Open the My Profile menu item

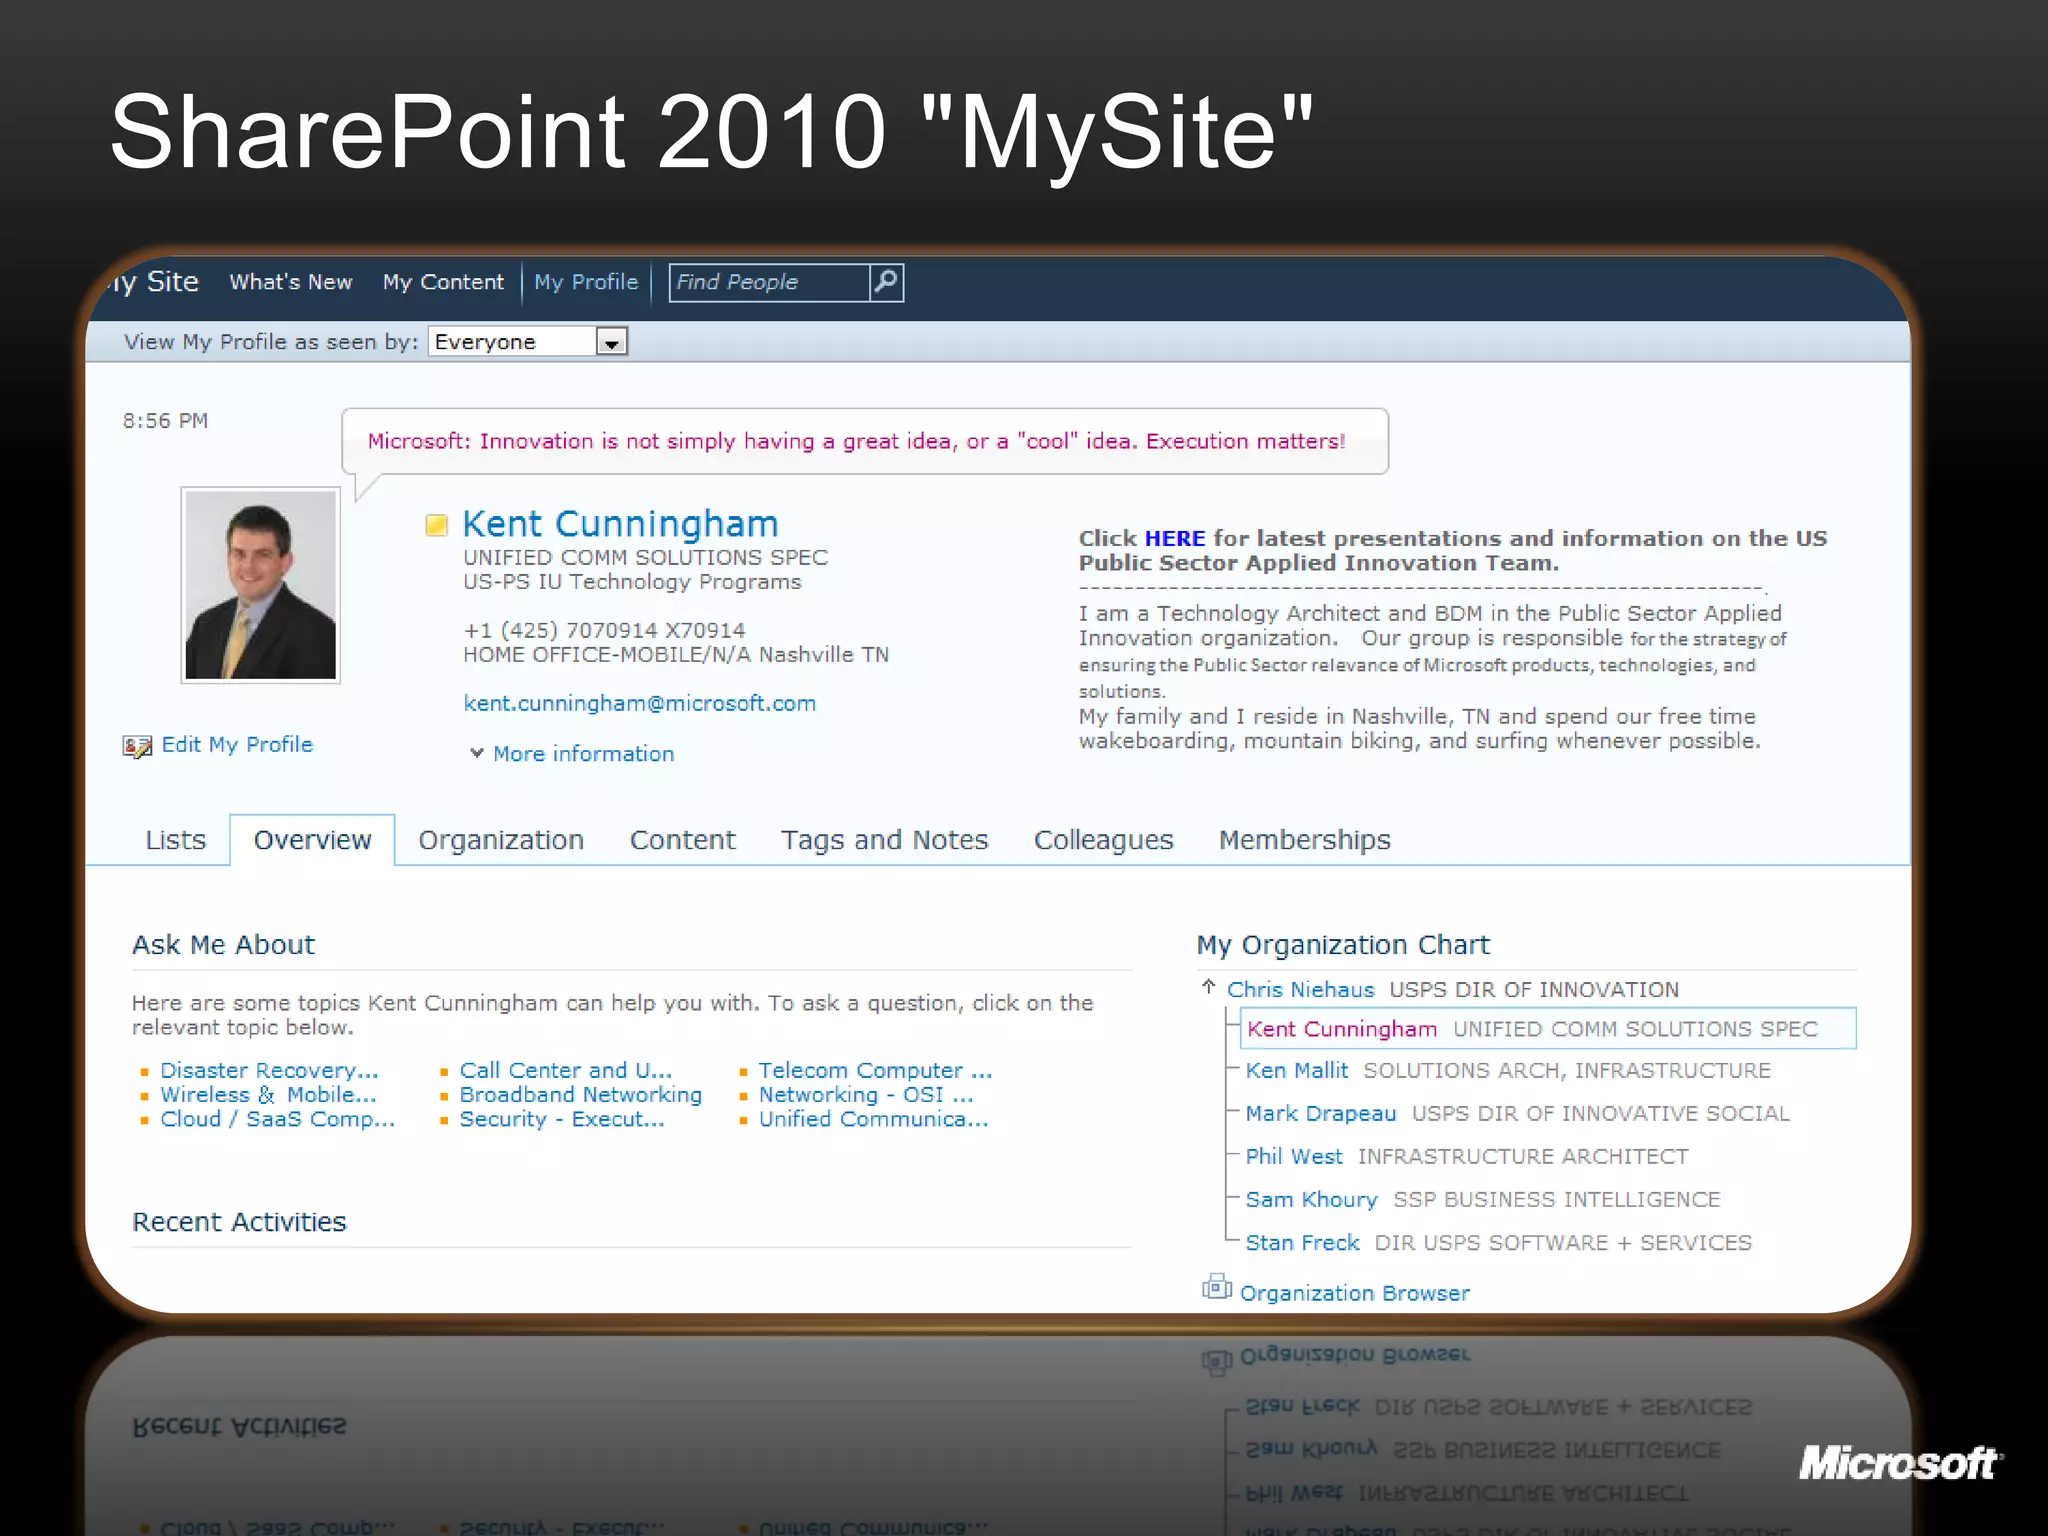[x=586, y=282]
